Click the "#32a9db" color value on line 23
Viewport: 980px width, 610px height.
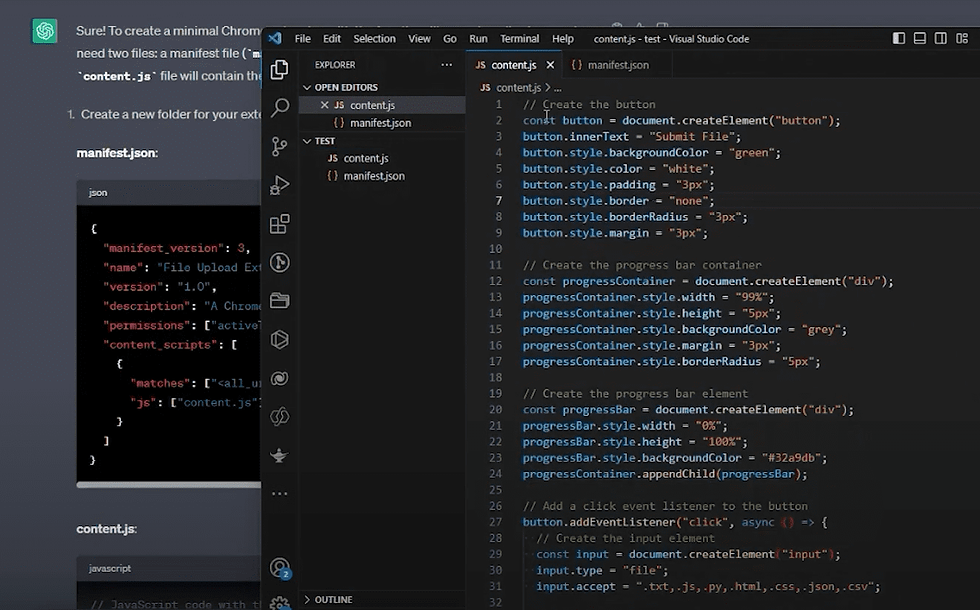pyautogui.click(x=791, y=458)
